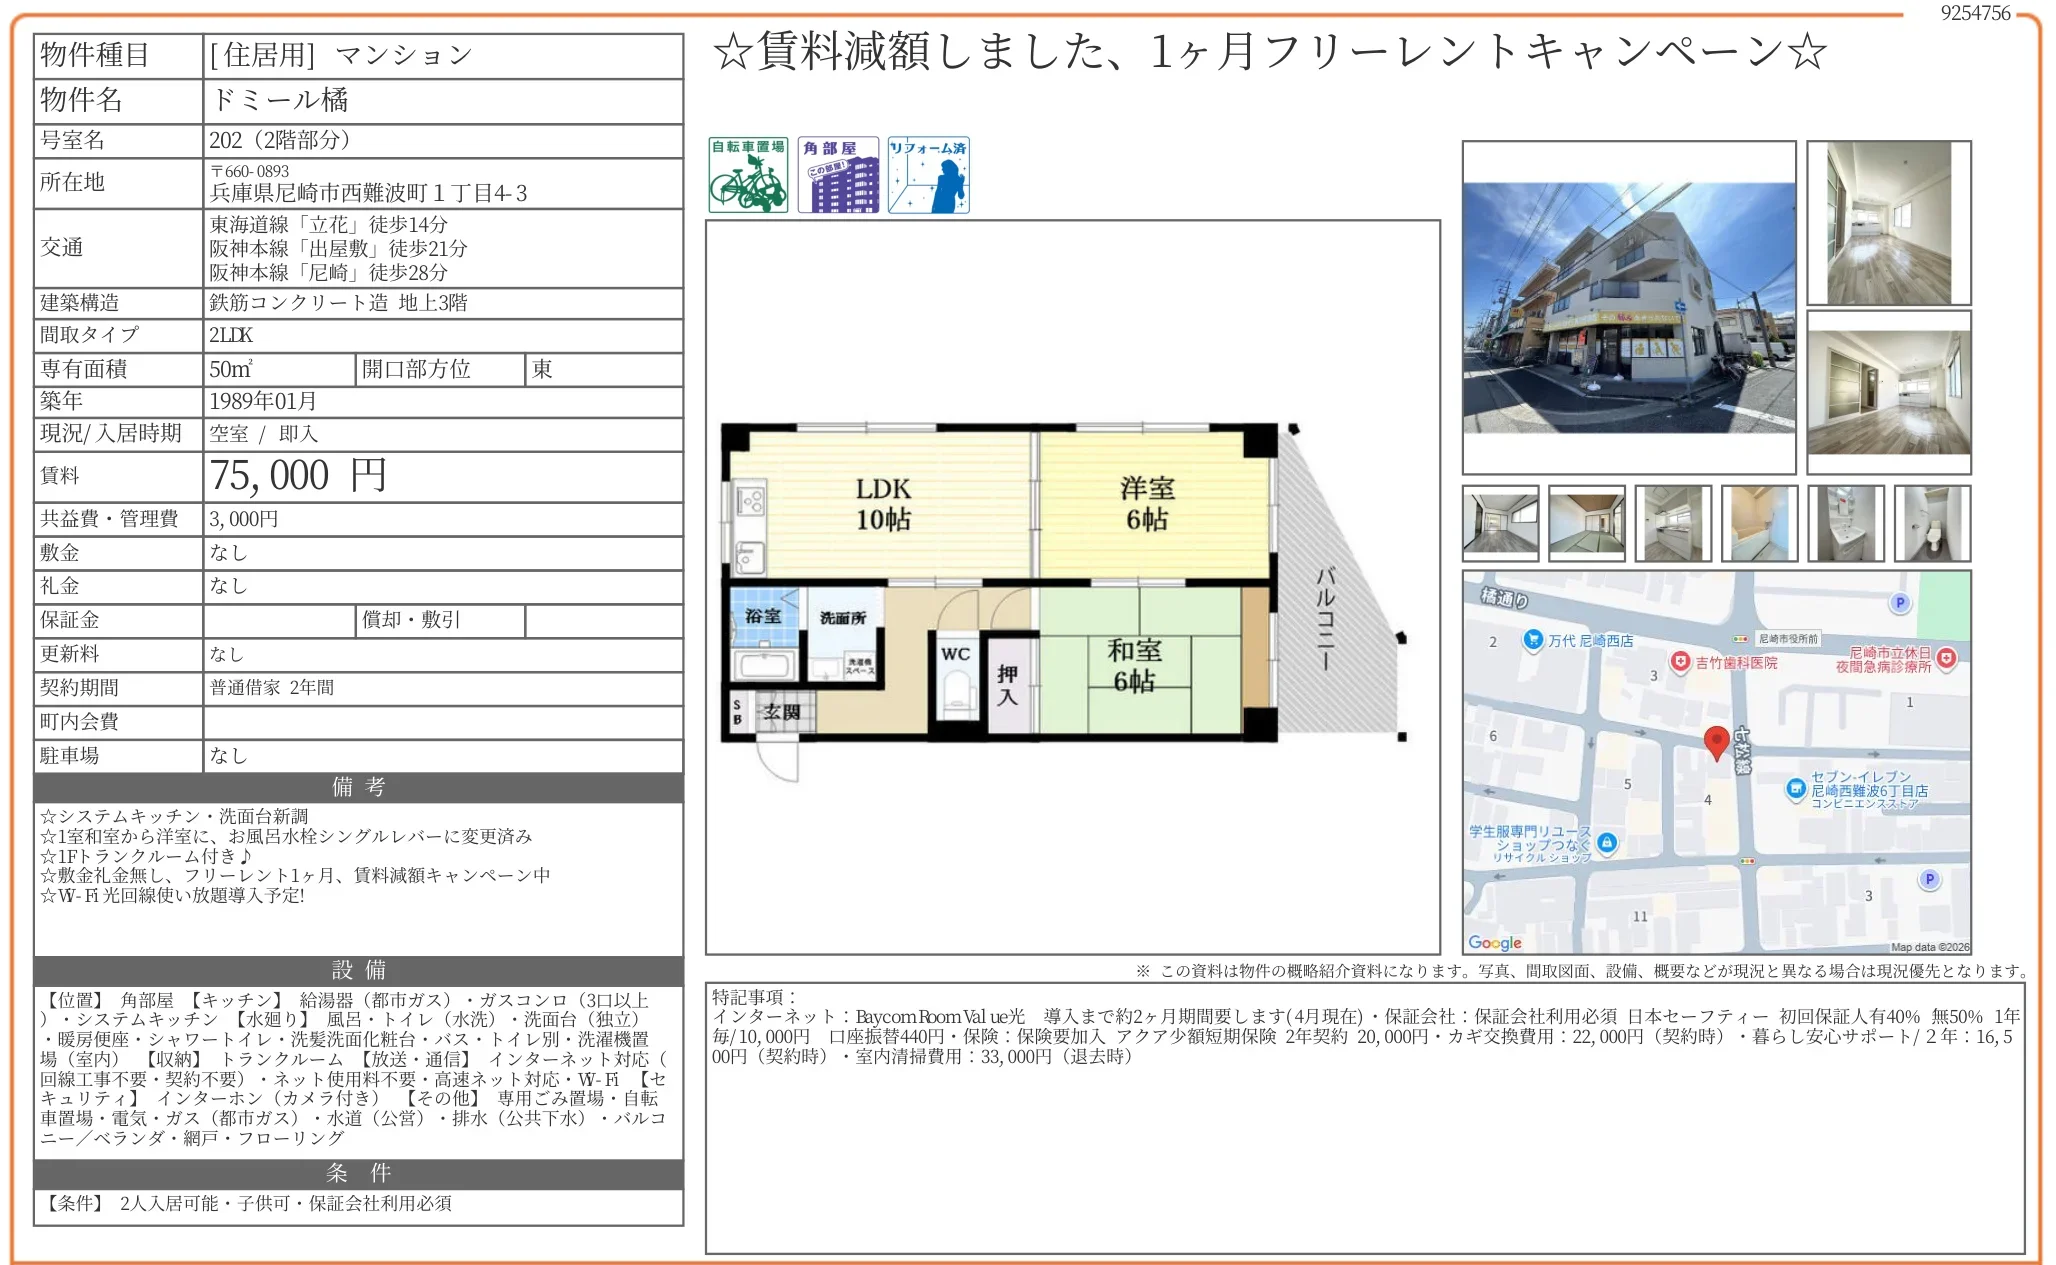The width and height of the screenshot is (2056, 1265).
Task: Click the Map data ©2026 label
Action: [1937, 947]
